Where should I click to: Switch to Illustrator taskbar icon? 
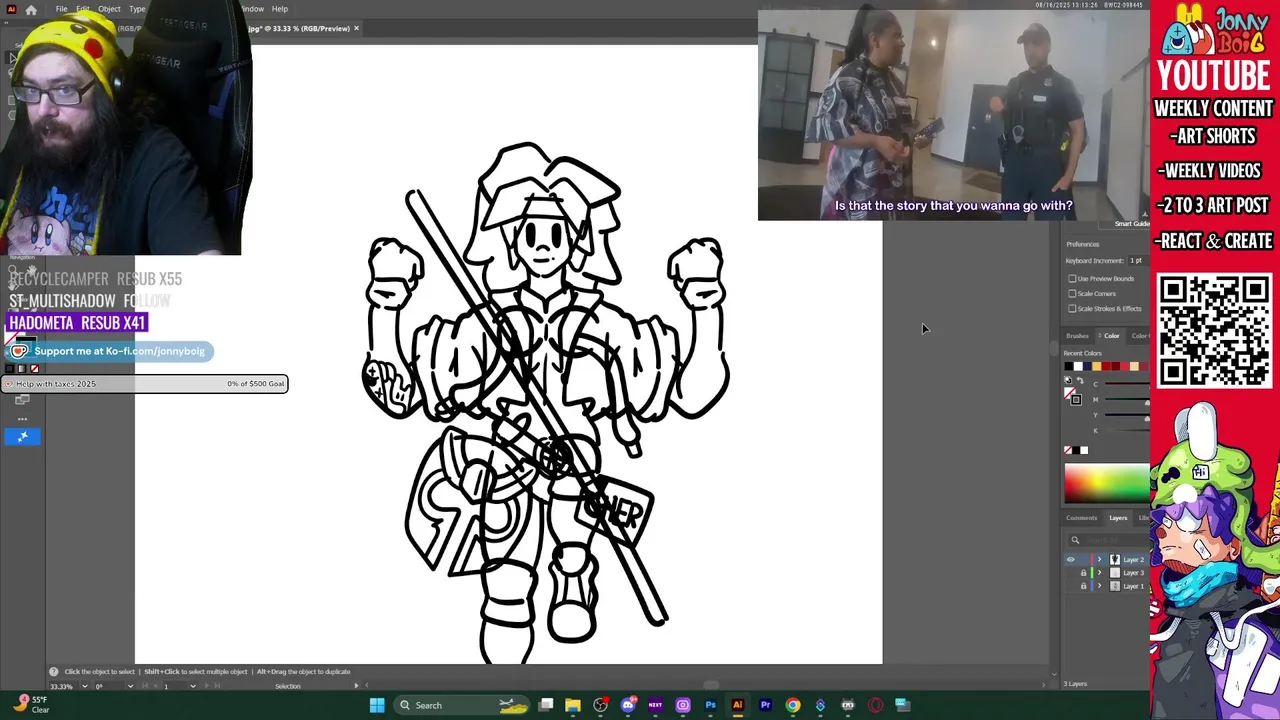tap(738, 705)
